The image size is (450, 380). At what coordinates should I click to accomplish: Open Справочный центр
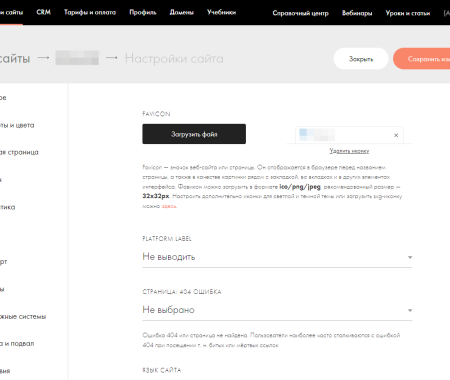coord(300,13)
